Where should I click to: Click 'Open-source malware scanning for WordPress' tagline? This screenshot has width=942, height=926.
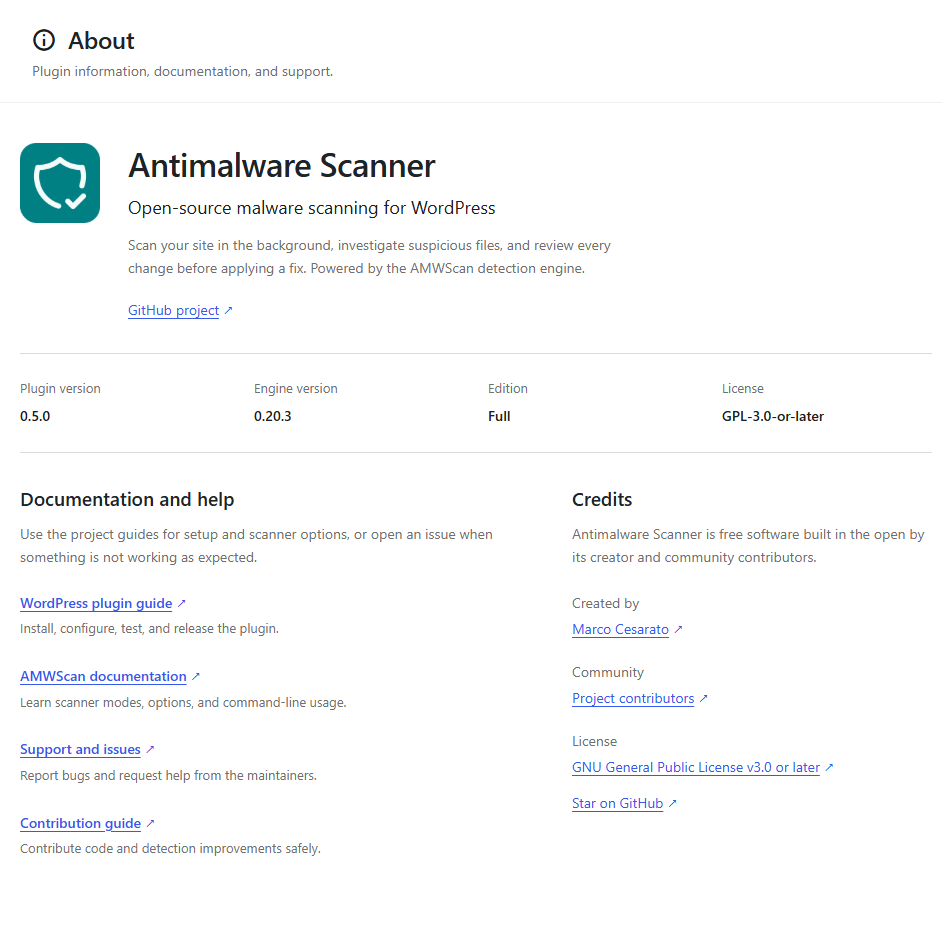point(311,208)
